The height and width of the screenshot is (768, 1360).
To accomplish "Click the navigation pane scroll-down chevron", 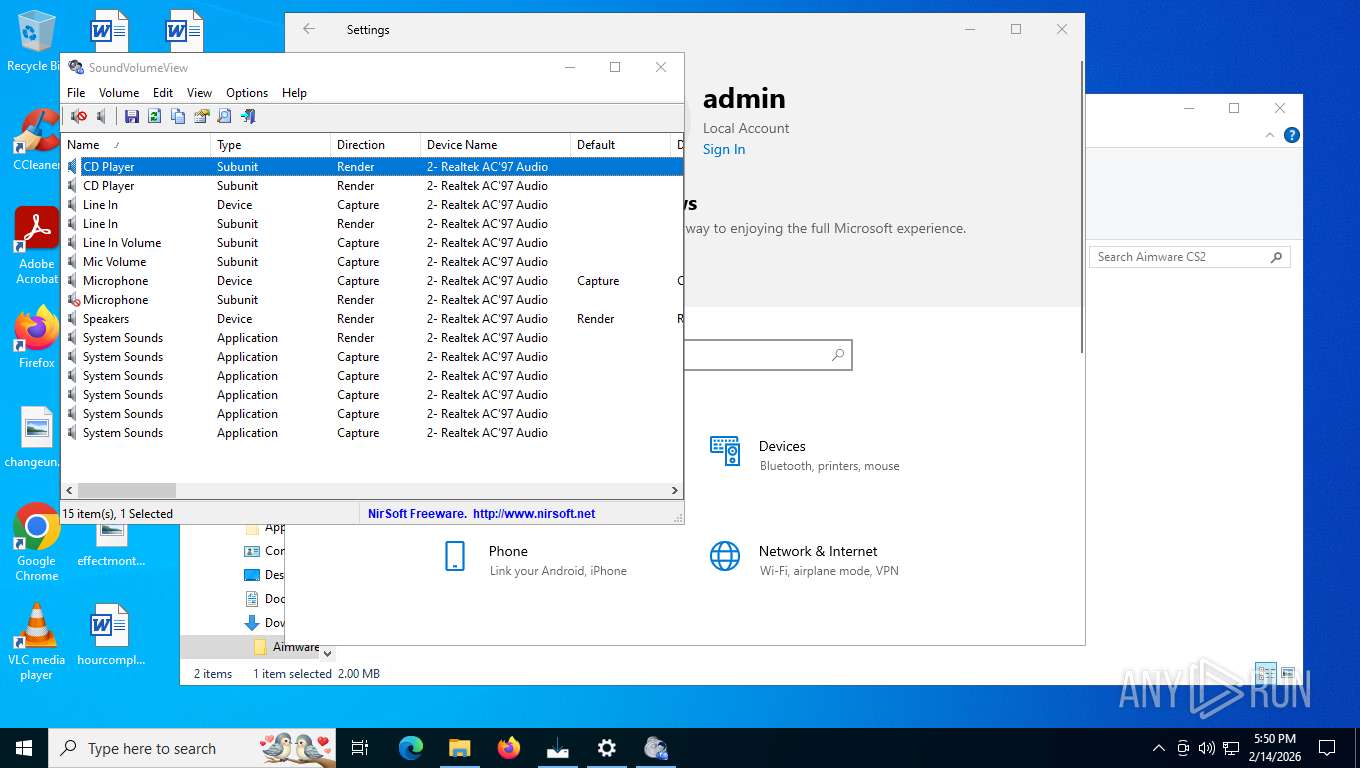I will pyautogui.click(x=327, y=654).
